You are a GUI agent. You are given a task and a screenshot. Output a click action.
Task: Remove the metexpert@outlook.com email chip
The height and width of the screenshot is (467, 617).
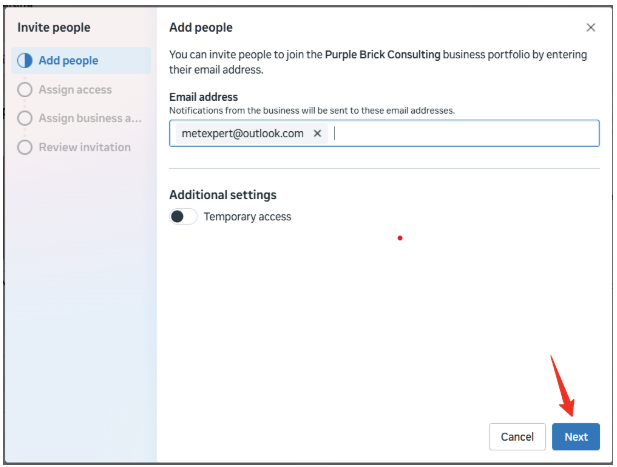[x=318, y=133]
